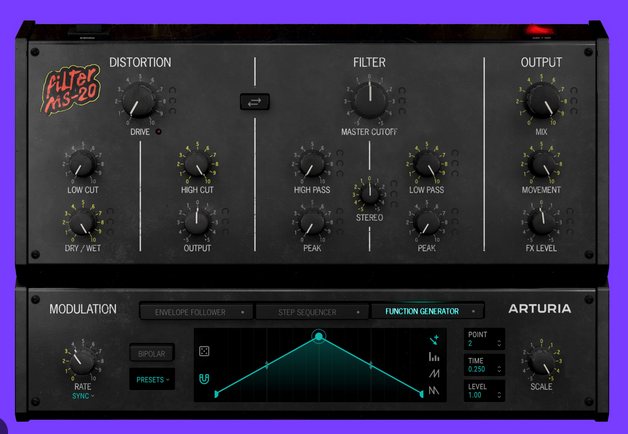Click the Time value 0.250
628x434 pixels.
477,369
